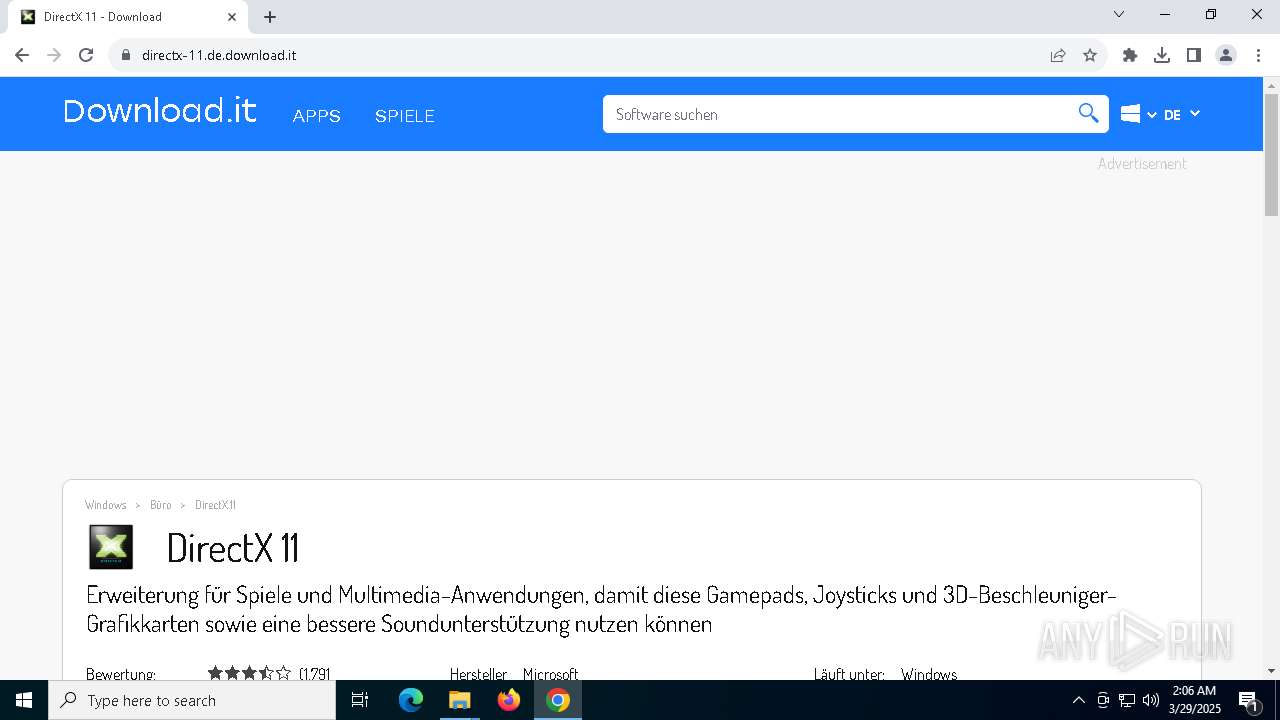Bookmark this page with the star icon

tap(1090, 55)
